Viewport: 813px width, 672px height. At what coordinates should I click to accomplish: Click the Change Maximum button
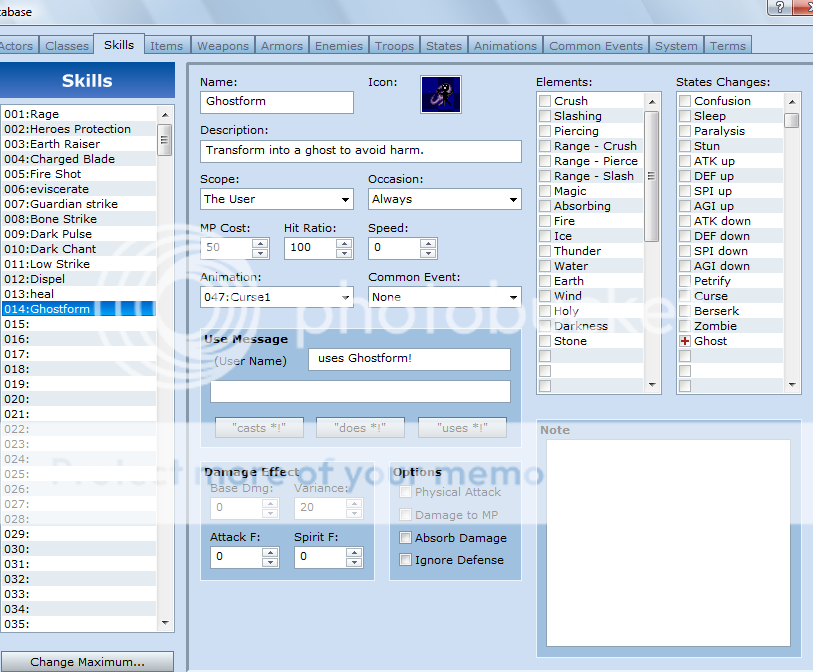pos(87,662)
